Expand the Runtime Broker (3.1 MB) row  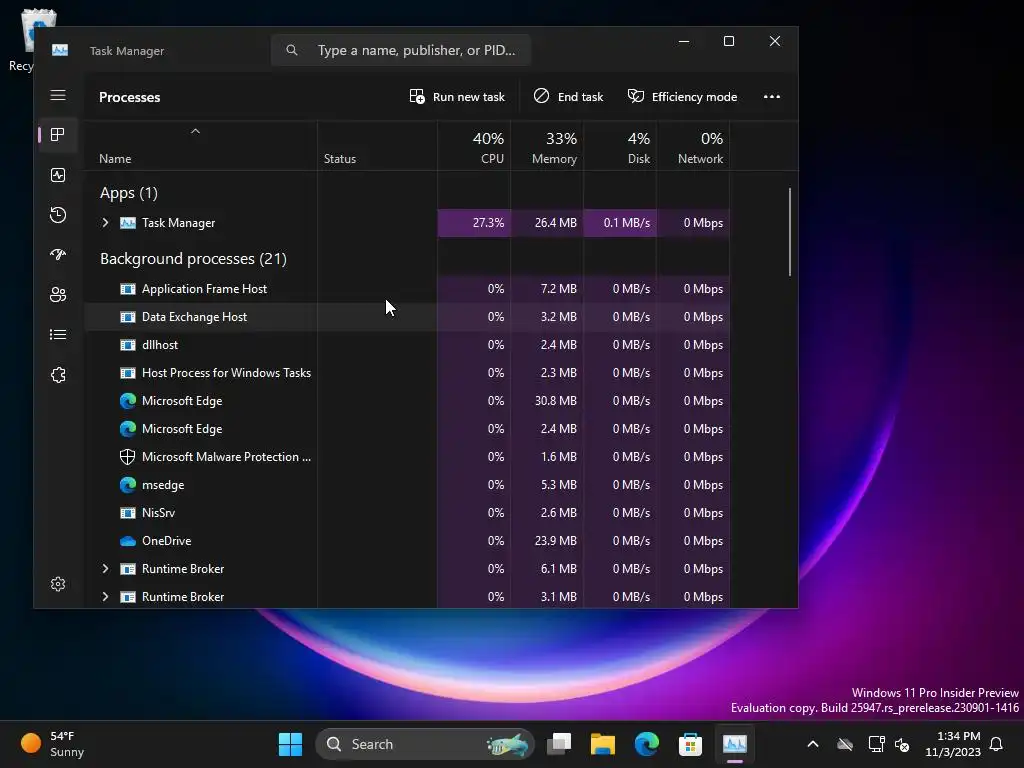pos(105,597)
